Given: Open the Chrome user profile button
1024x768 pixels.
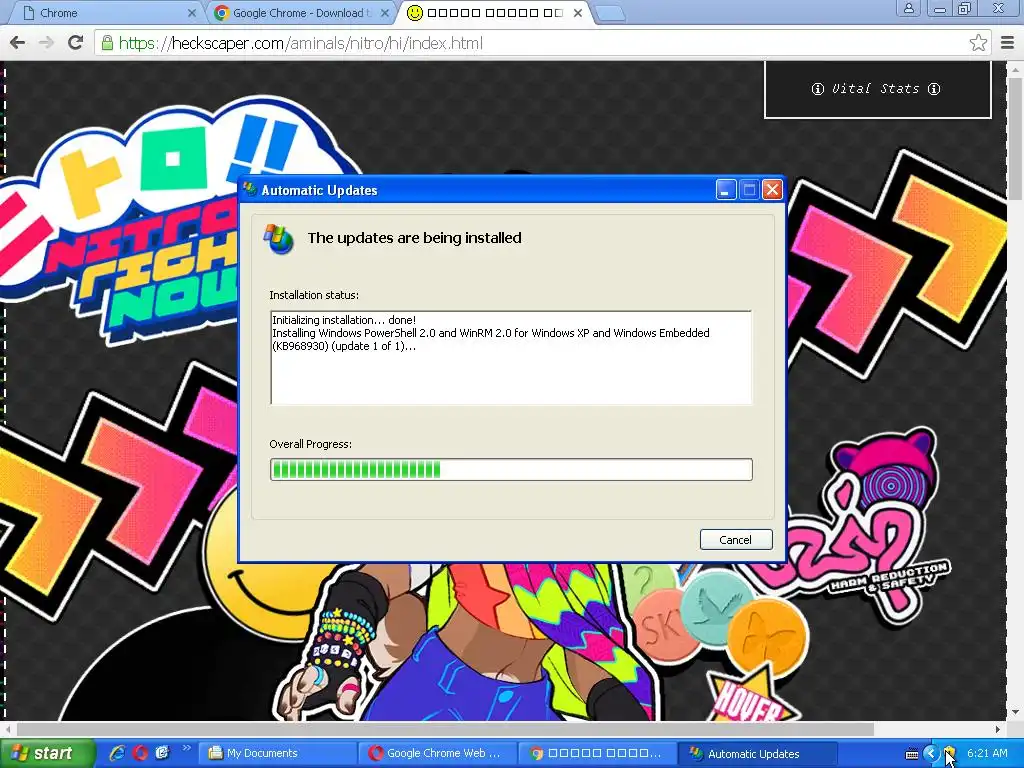Looking at the screenshot, I should [x=908, y=9].
